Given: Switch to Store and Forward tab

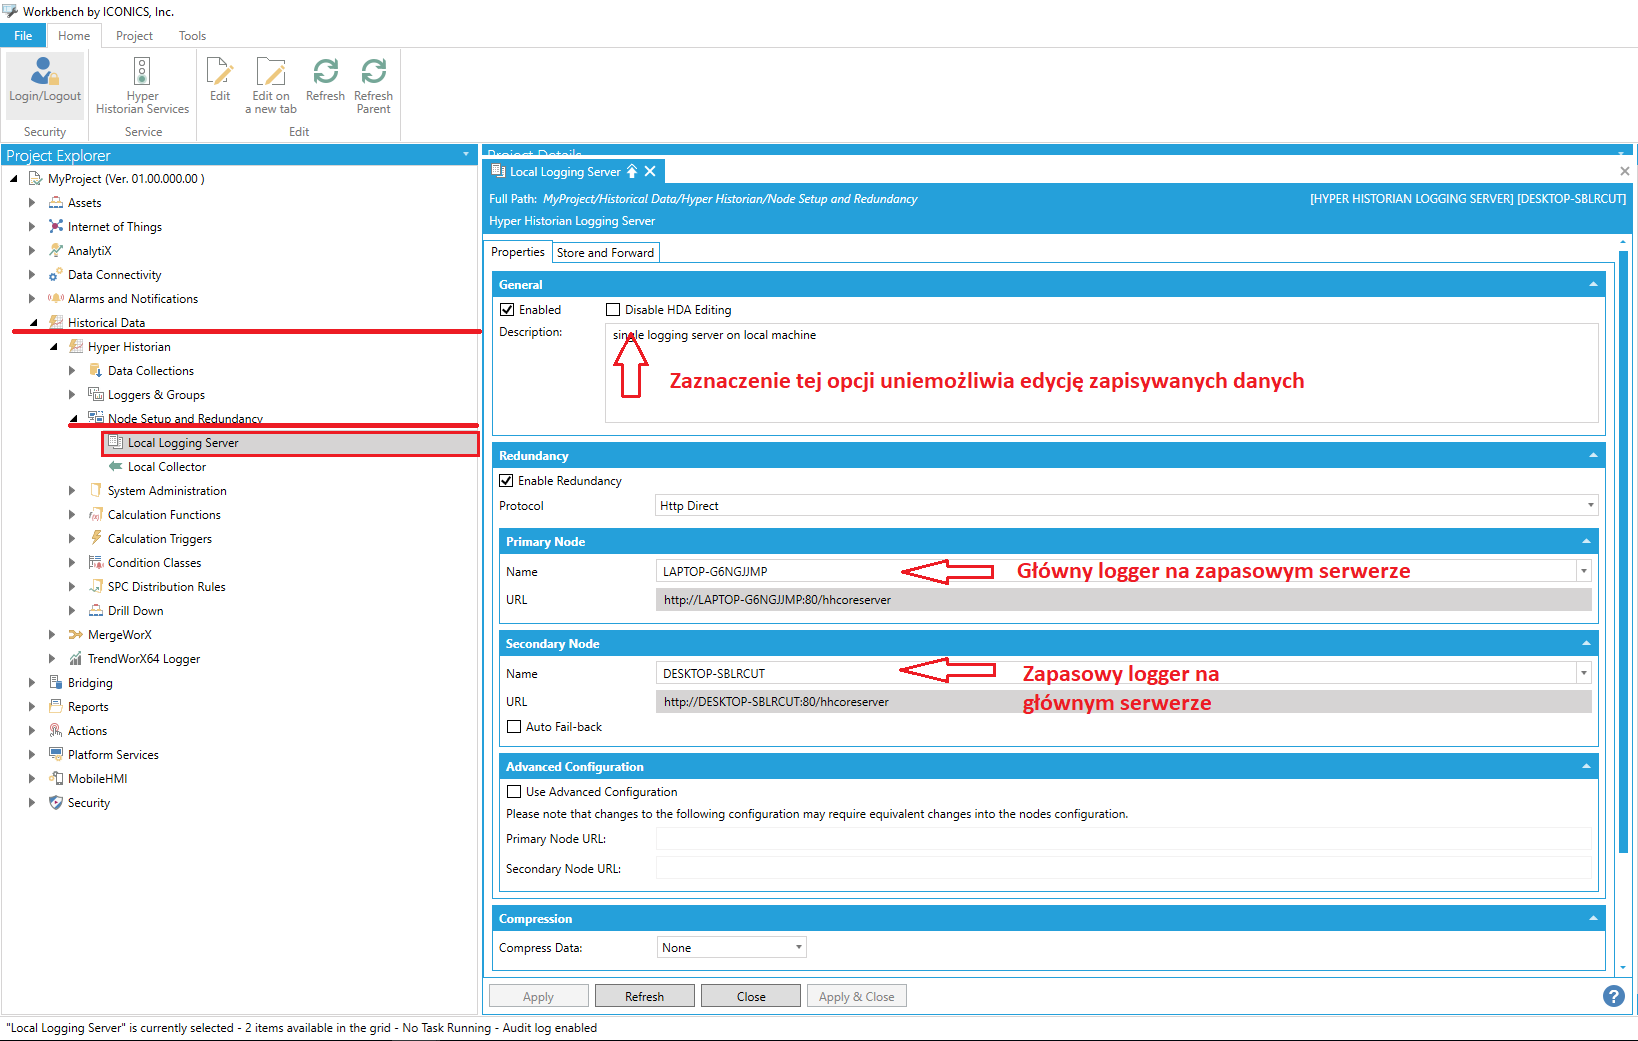Looking at the screenshot, I should click(605, 253).
